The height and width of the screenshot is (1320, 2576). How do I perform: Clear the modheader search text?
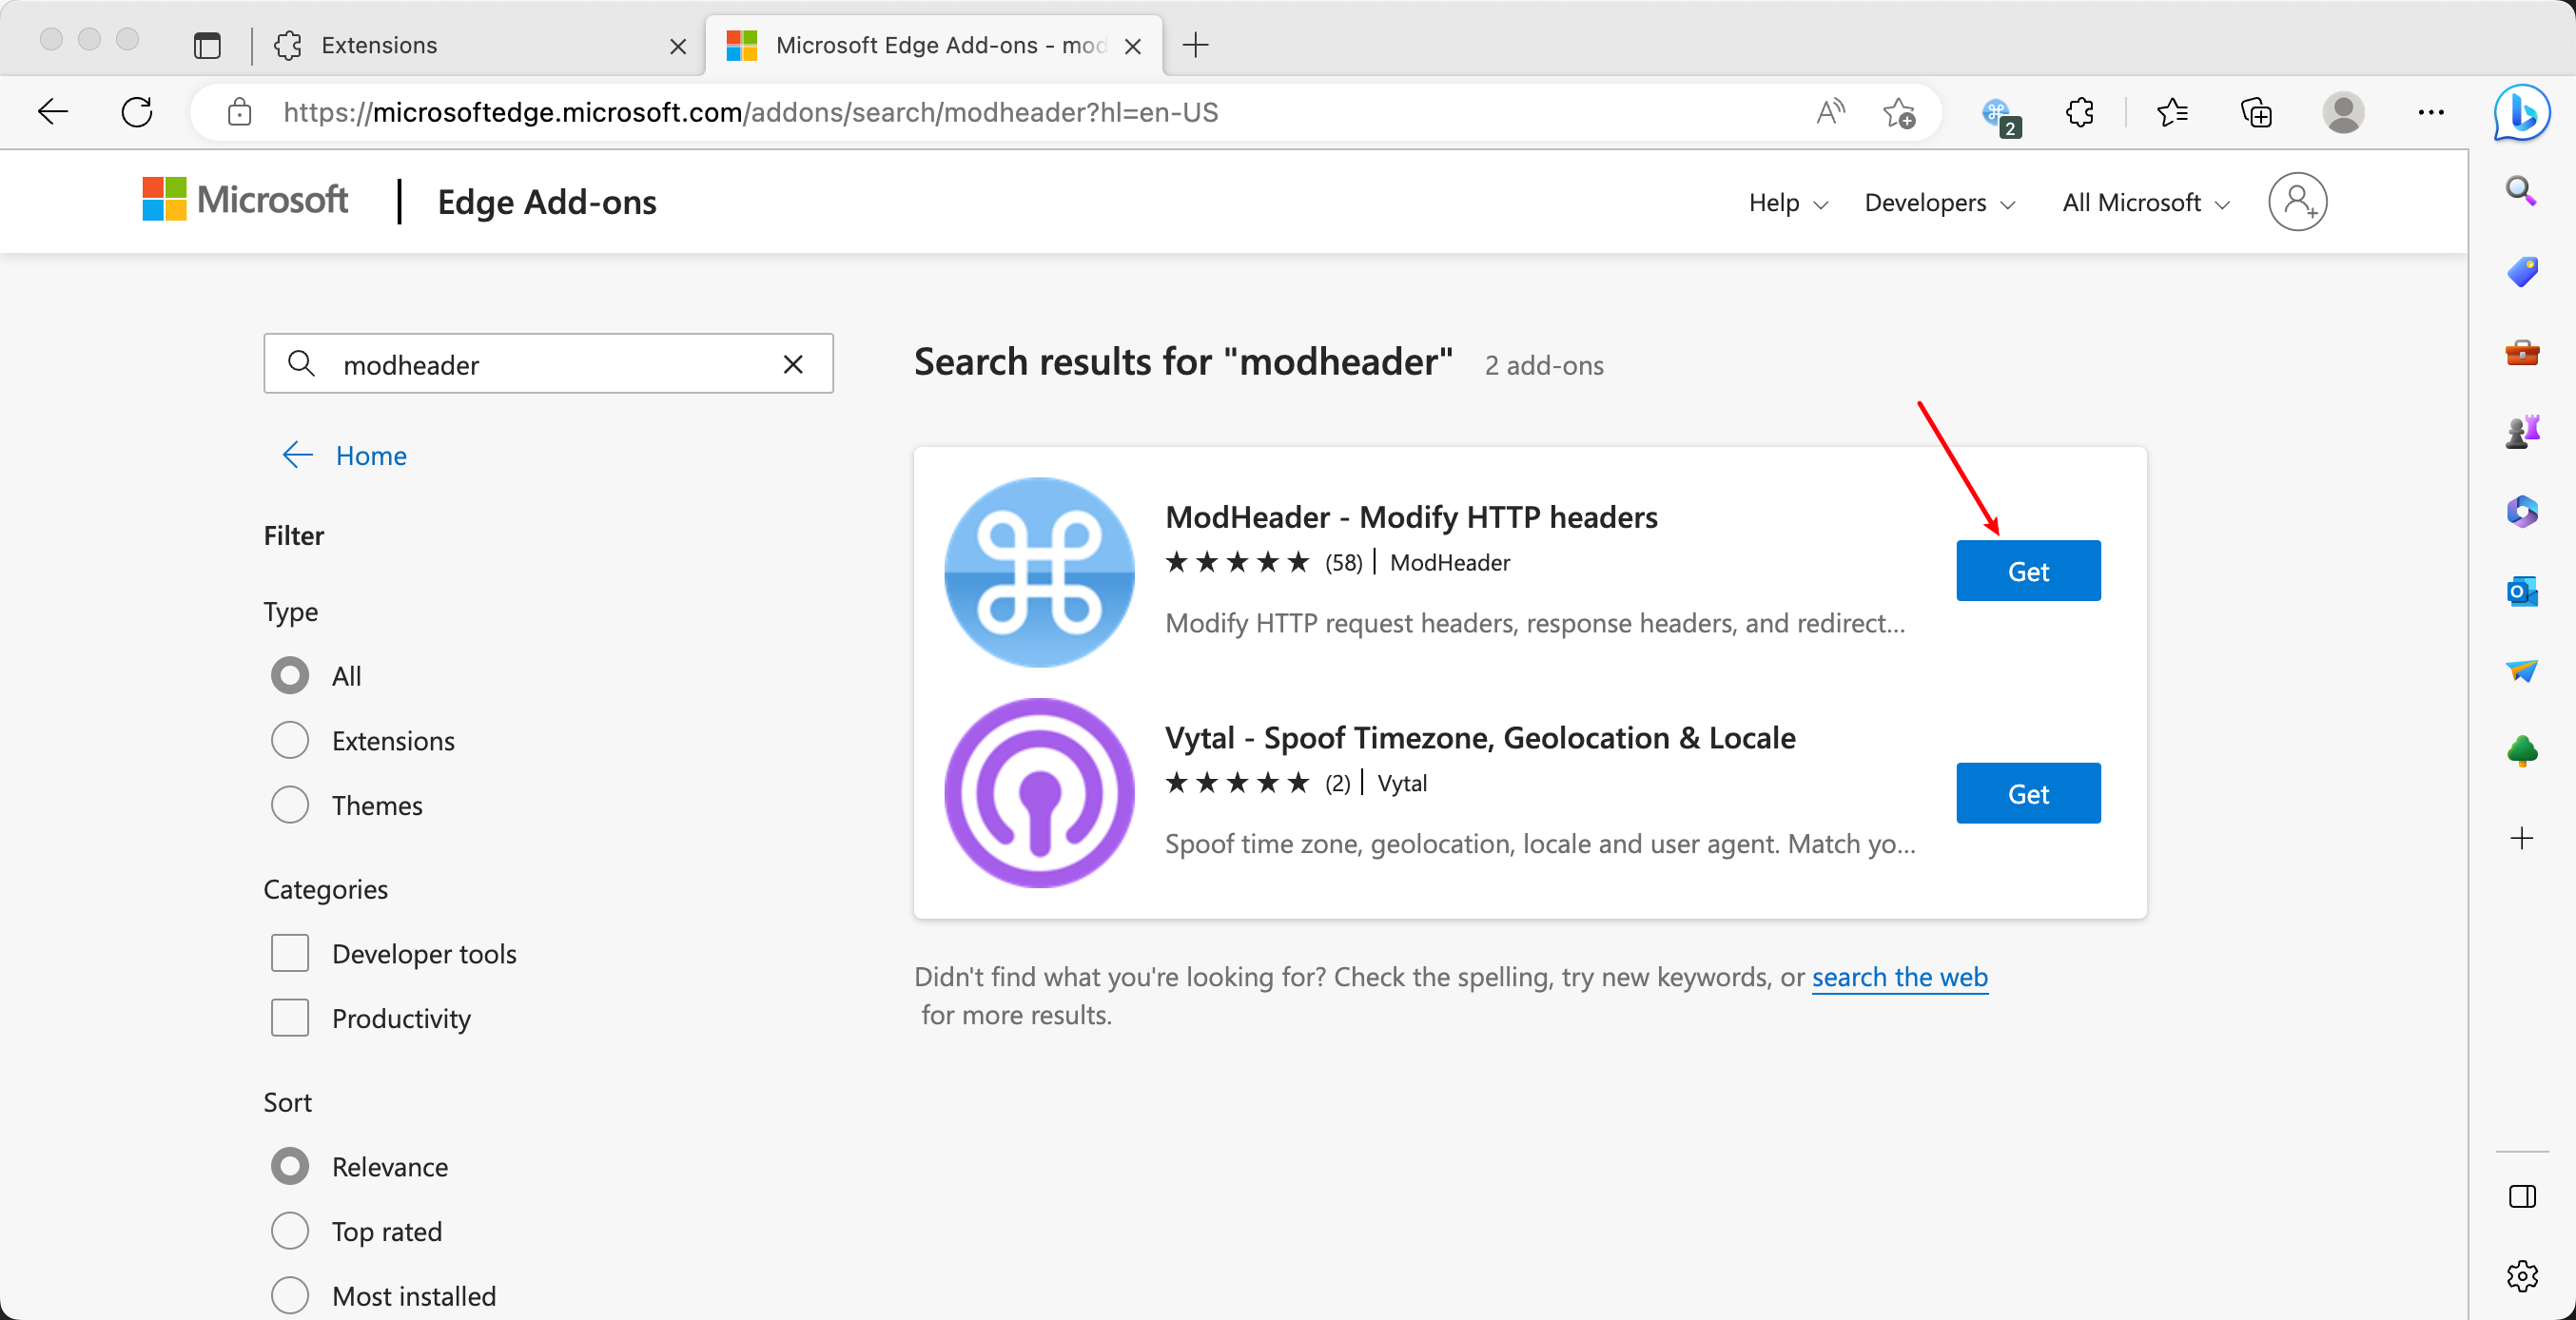[x=793, y=364]
